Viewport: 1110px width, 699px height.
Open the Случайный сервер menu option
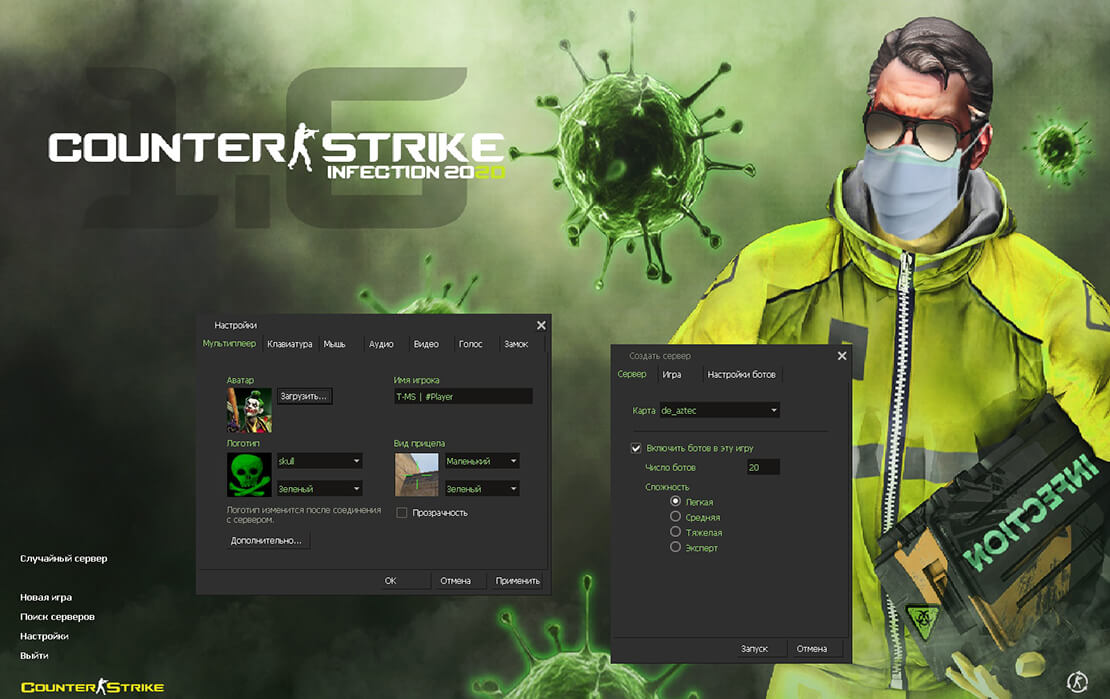63,558
